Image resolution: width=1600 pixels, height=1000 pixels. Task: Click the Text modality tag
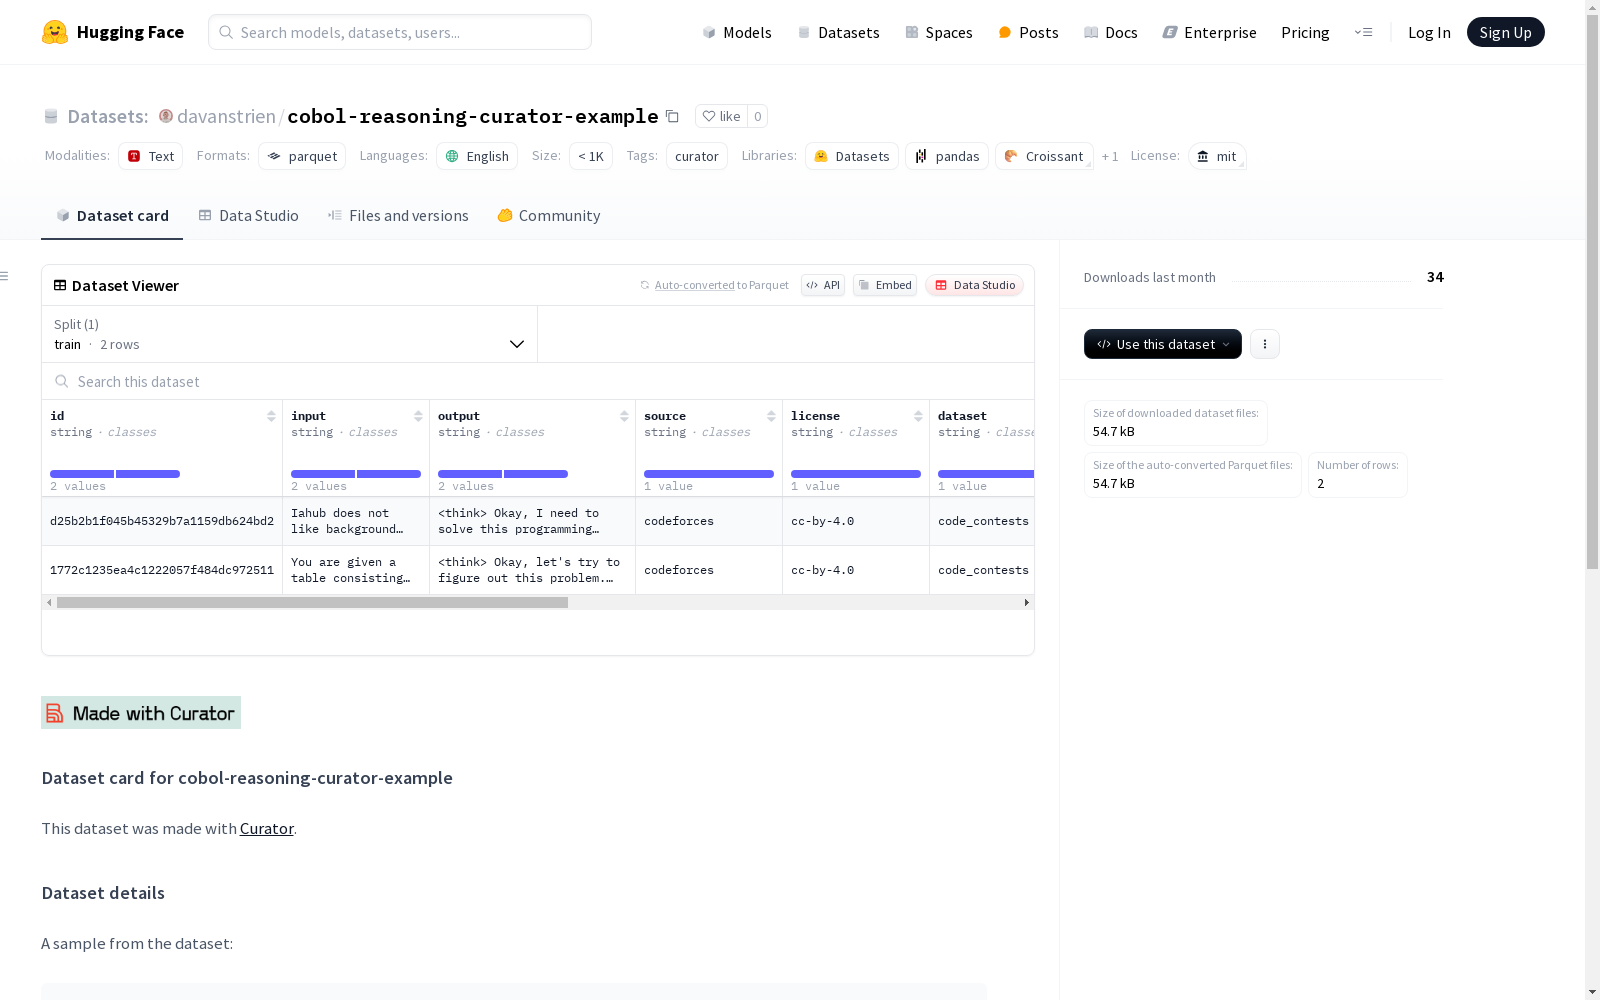coord(150,156)
